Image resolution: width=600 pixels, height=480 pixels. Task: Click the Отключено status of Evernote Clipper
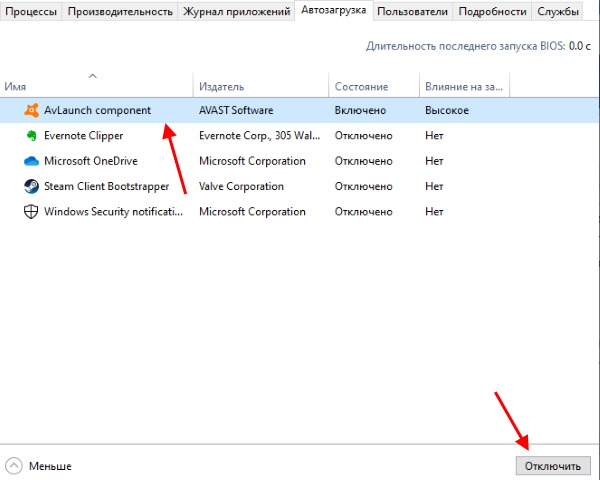click(x=364, y=136)
